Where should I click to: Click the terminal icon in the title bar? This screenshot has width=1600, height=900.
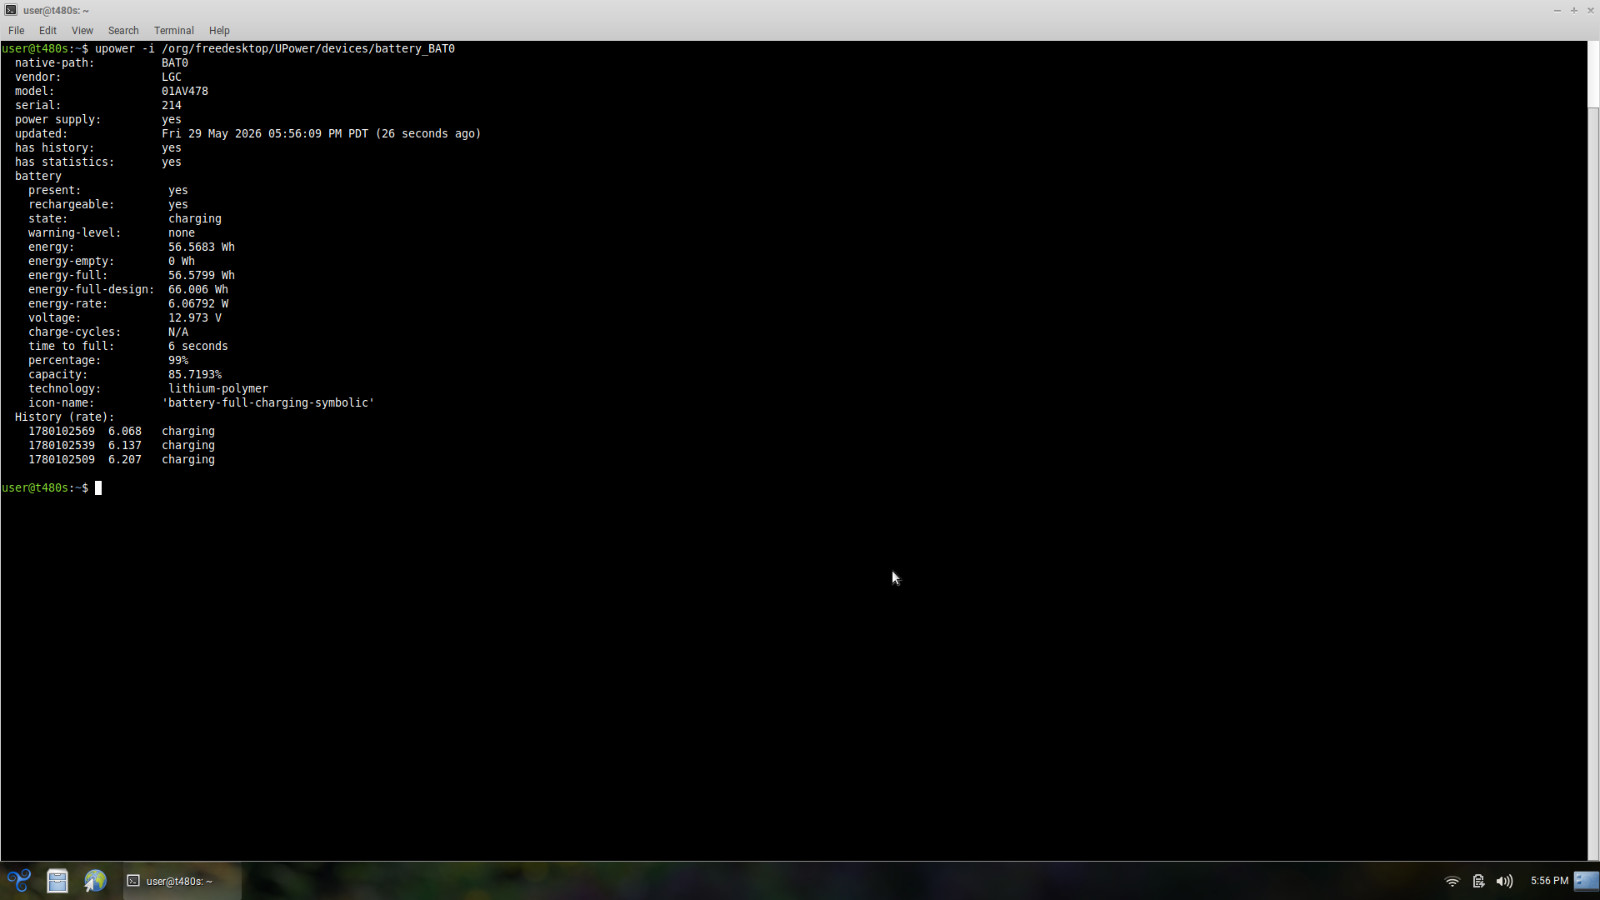point(11,10)
